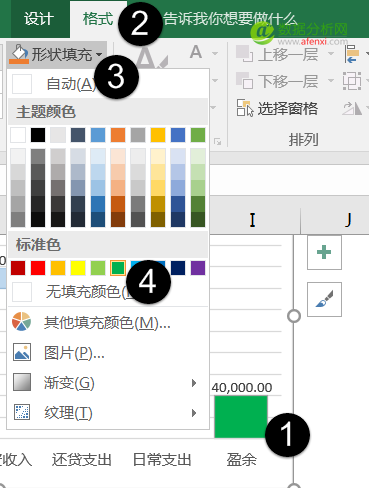Click the text effects letter A icon
369x488 pixels.
(x=196, y=52)
